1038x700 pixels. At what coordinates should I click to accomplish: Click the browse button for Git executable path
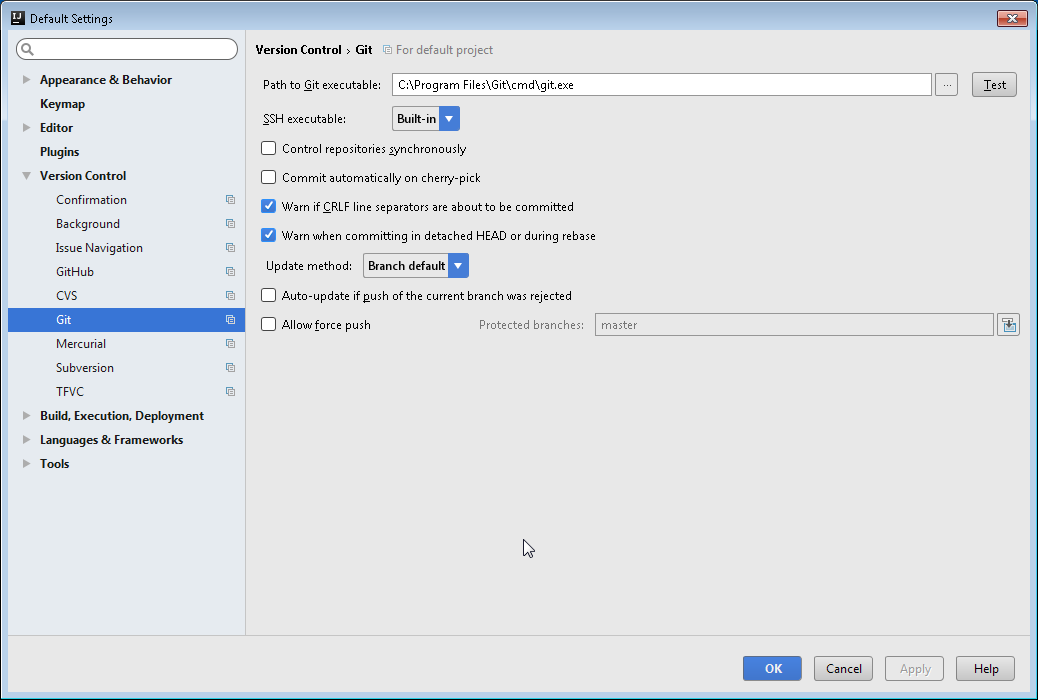pyautogui.click(x=946, y=84)
